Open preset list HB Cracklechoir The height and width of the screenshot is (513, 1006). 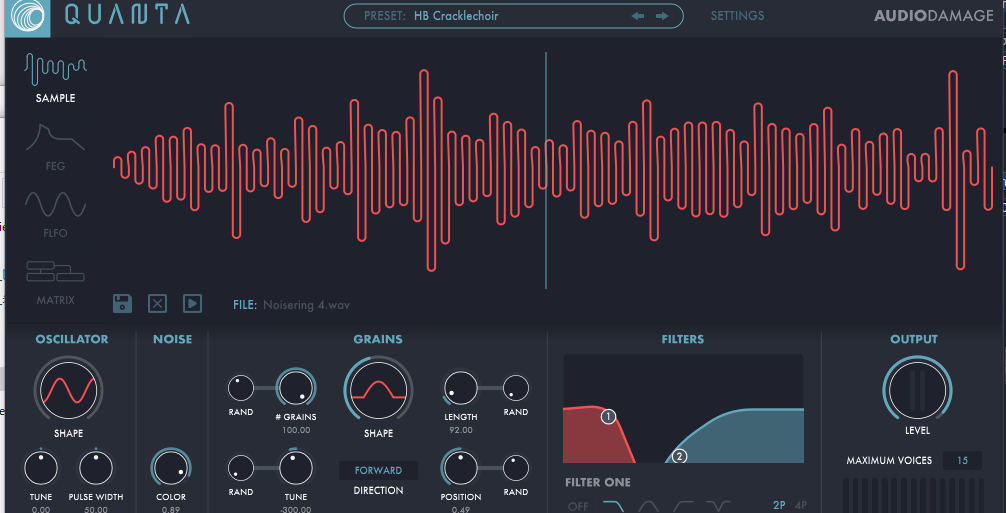(456, 16)
